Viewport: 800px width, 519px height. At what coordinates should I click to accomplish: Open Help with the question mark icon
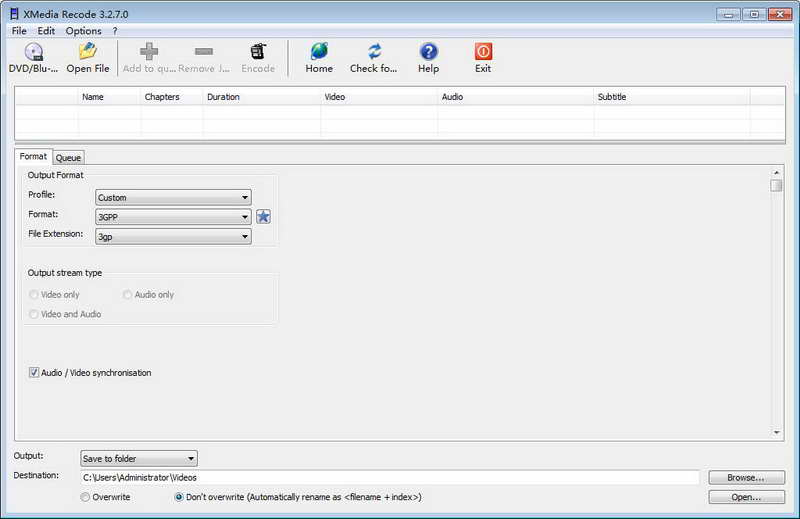coord(429,52)
